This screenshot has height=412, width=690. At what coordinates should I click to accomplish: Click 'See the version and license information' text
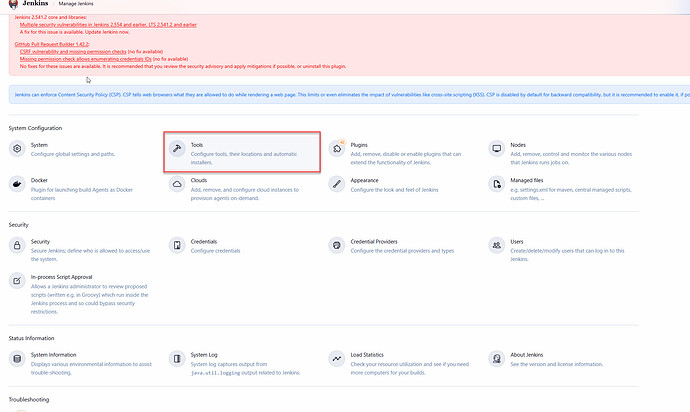coord(557,364)
